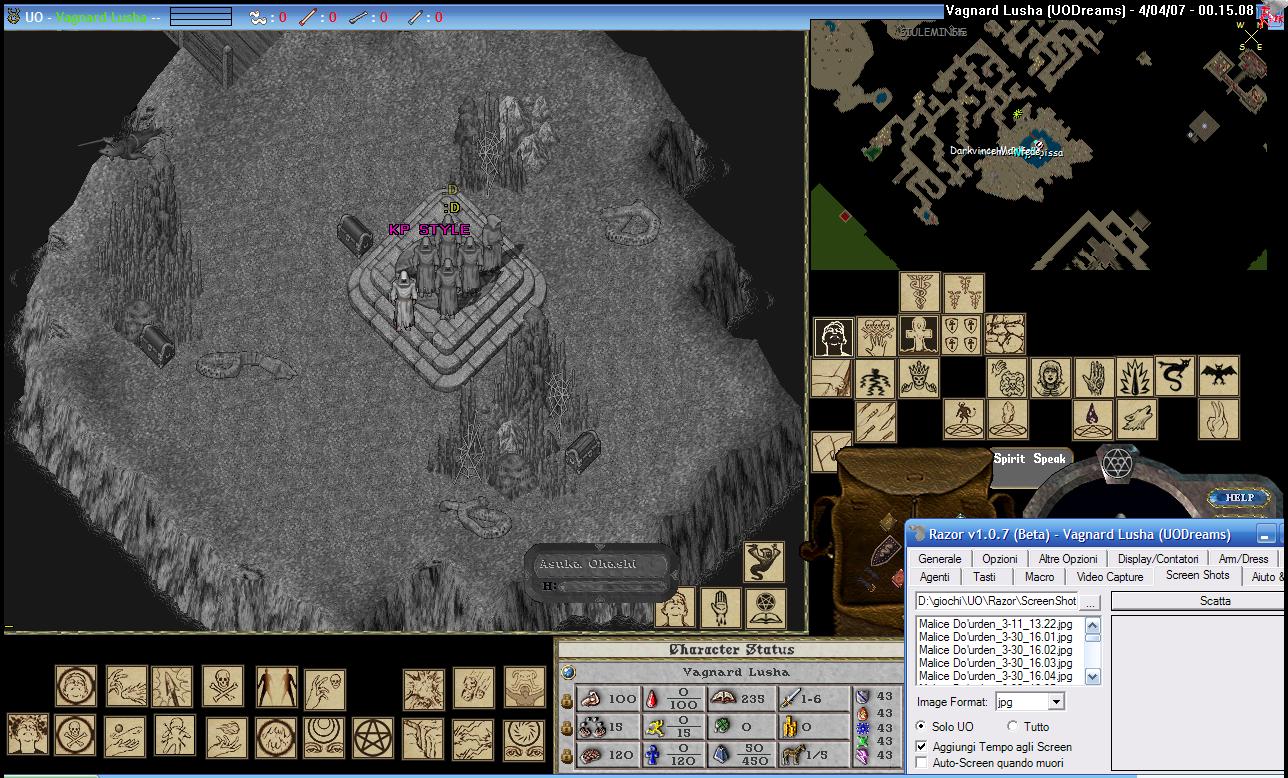The height and width of the screenshot is (778, 1288).
Task: Click the two humanoid silhouettes spell icon
Action: click(x=276, y=687)
